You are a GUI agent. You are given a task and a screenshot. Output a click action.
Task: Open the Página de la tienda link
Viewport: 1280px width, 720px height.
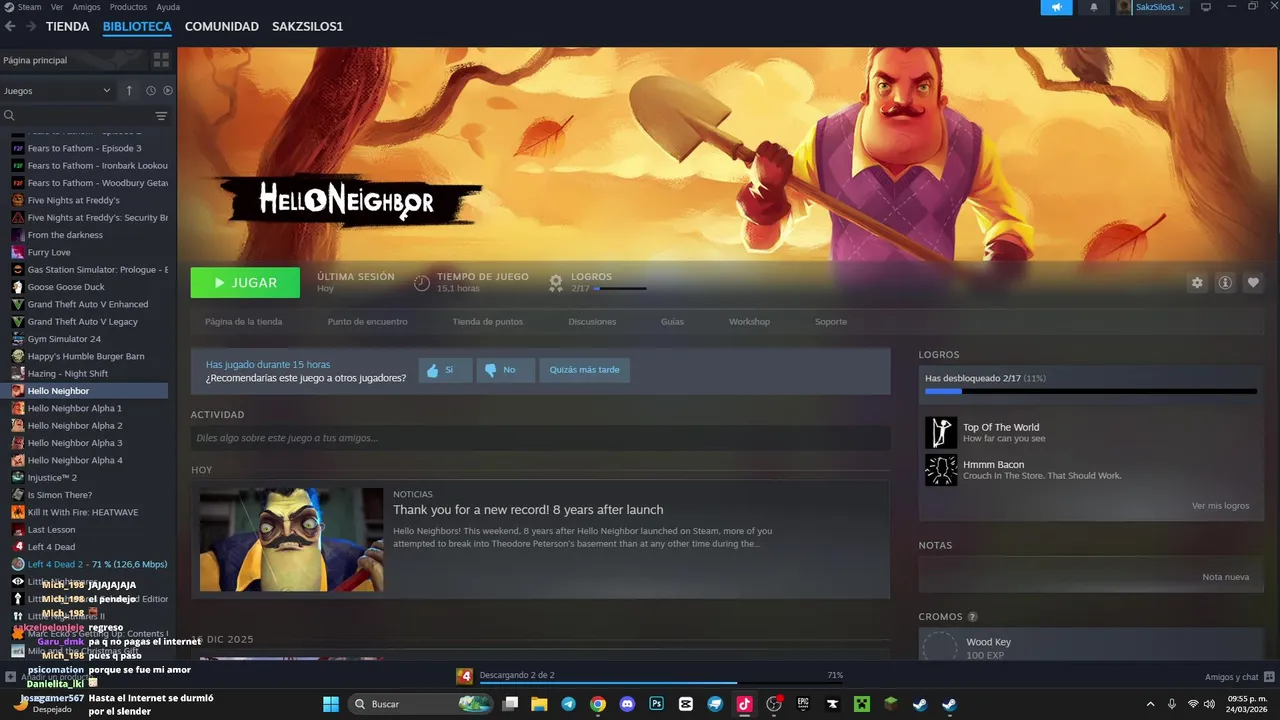pyautogui.click(x=243, y=322)
